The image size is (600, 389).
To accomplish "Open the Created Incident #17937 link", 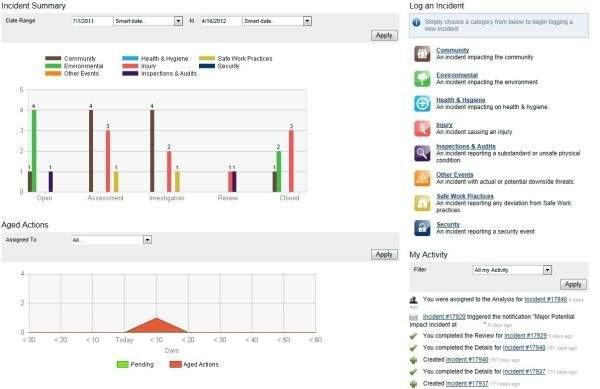I will pos(467,383).
